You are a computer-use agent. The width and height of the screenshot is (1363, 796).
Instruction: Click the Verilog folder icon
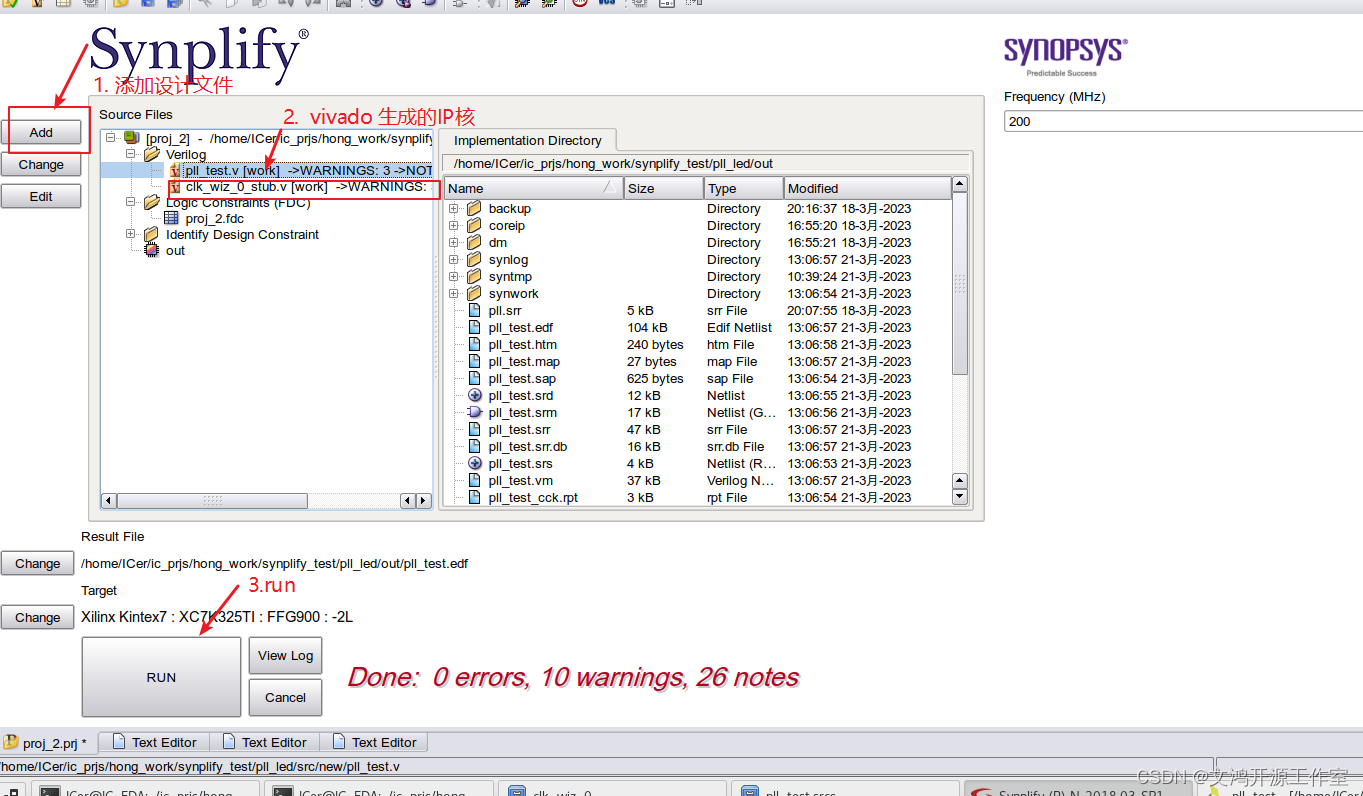point(151,154)
